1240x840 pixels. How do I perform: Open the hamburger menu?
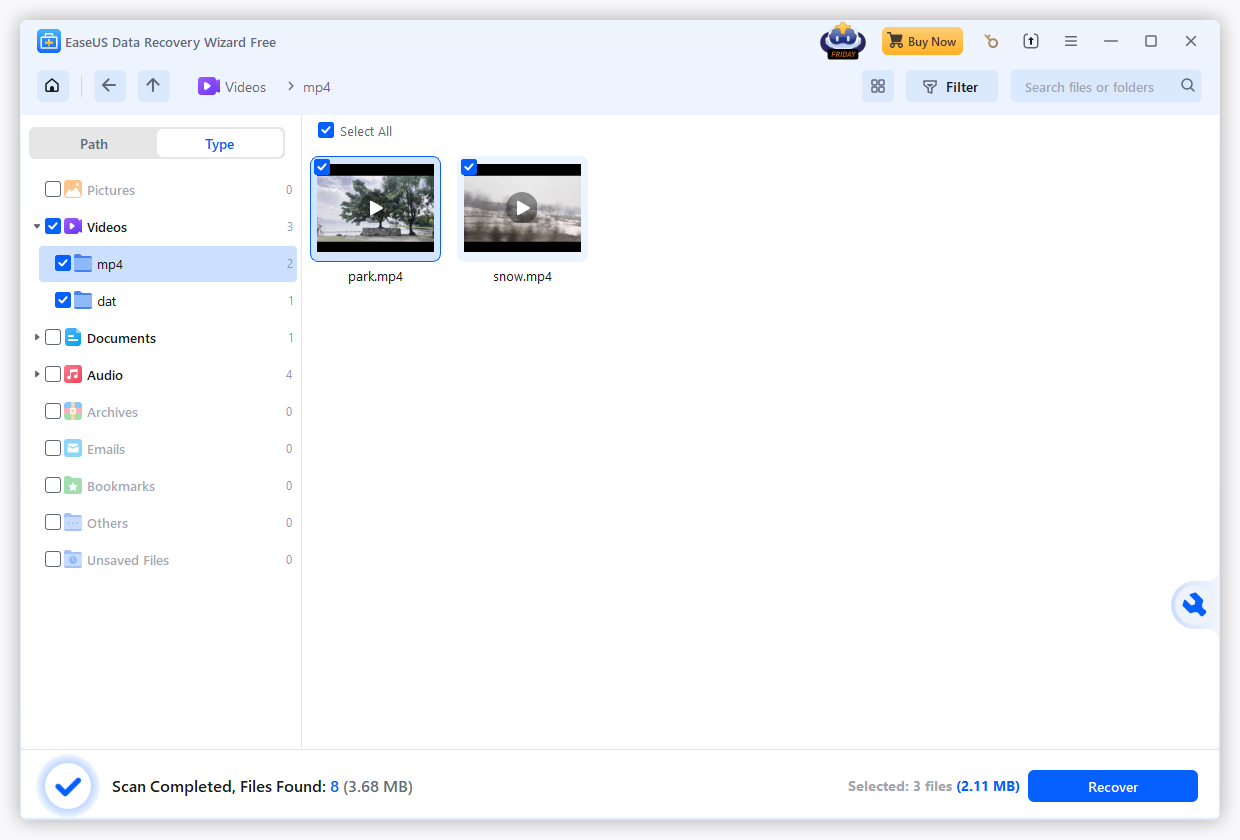point(1071,41)
